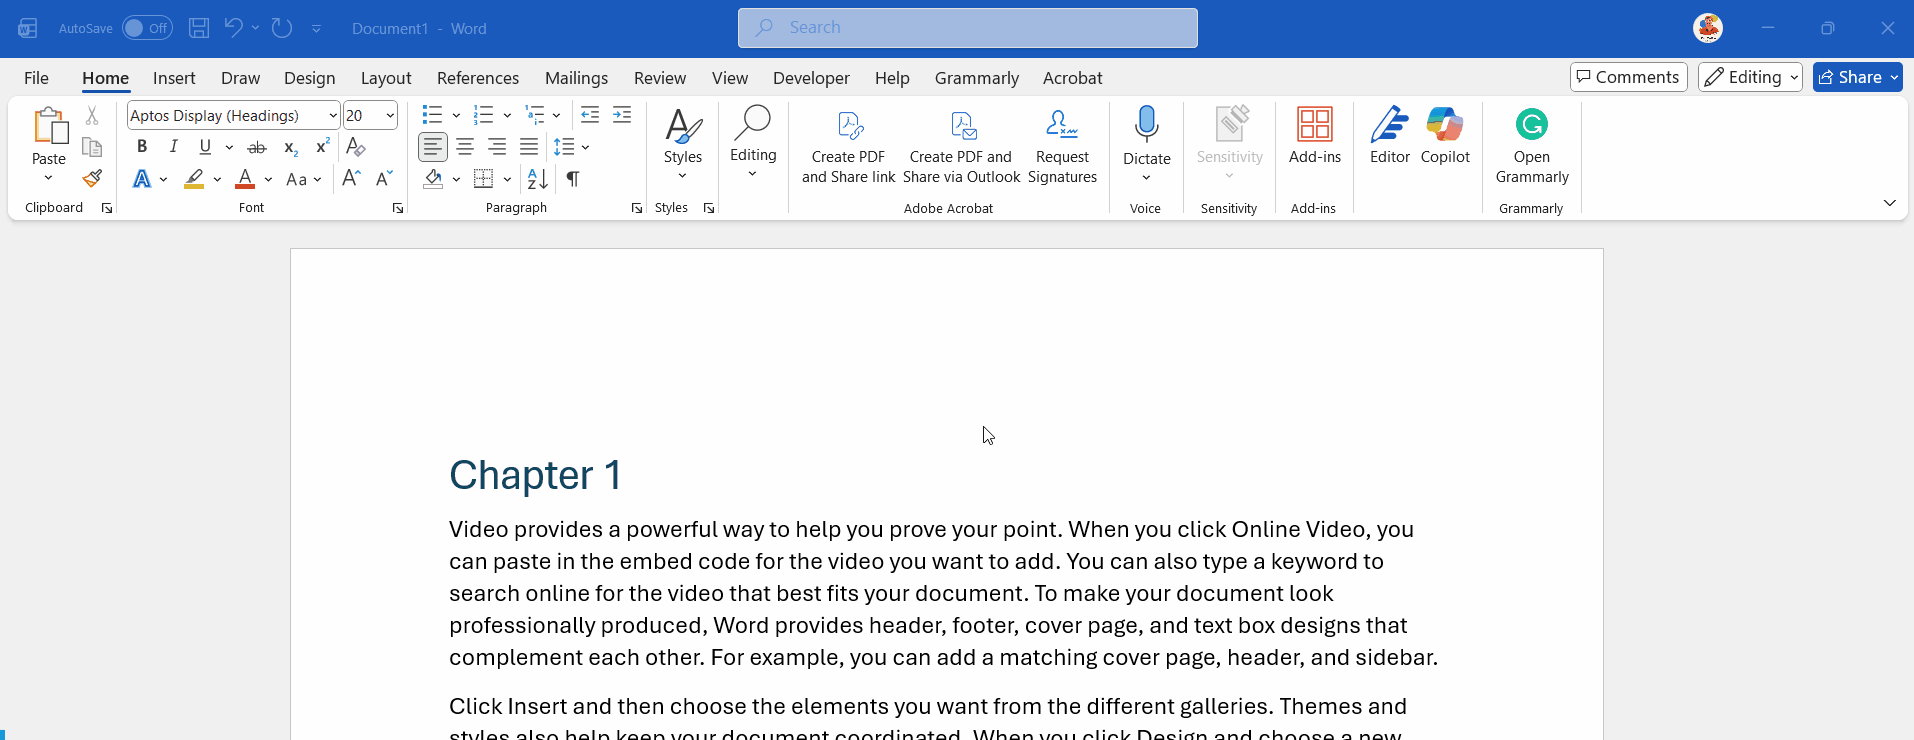Open the Comments pane

coord(1629,77)
